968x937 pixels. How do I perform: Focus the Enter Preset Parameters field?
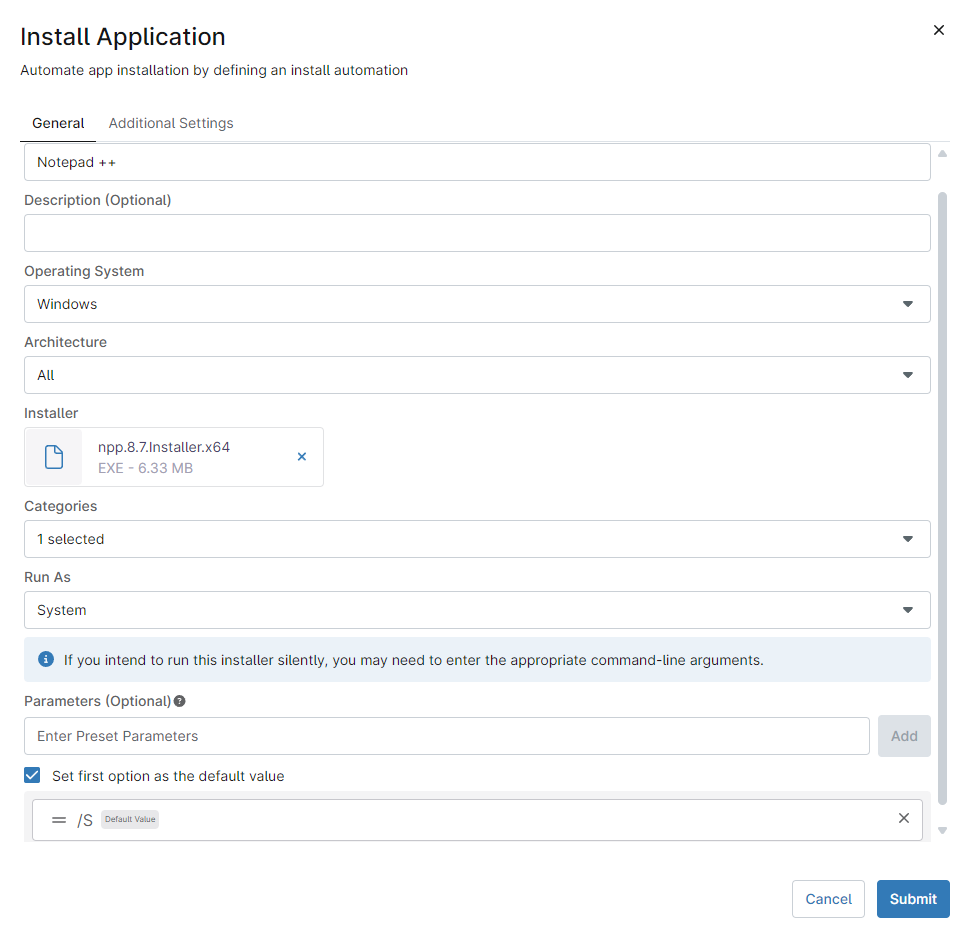(446, 736)
